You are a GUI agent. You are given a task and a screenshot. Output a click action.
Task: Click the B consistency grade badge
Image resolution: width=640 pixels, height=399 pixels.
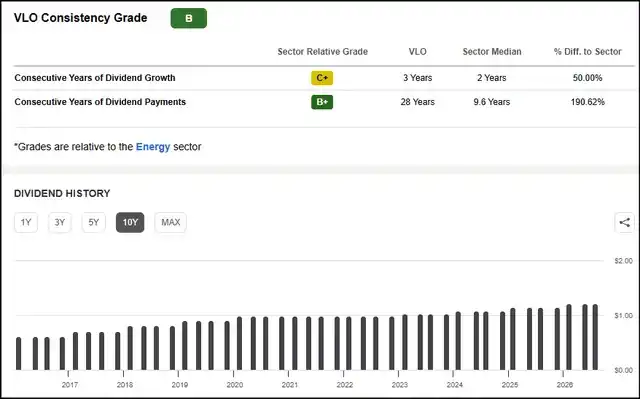click(x=189, y=18)
